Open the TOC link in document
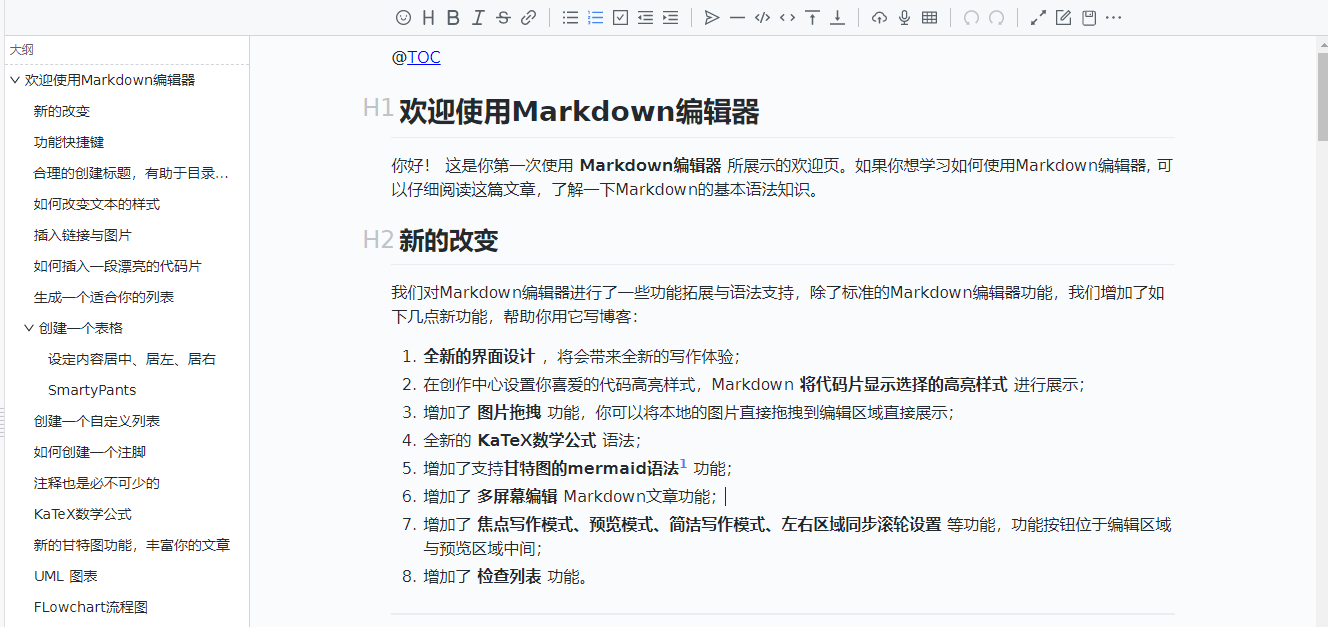This screenshot has height=627, width=1328. pos(423,57)
